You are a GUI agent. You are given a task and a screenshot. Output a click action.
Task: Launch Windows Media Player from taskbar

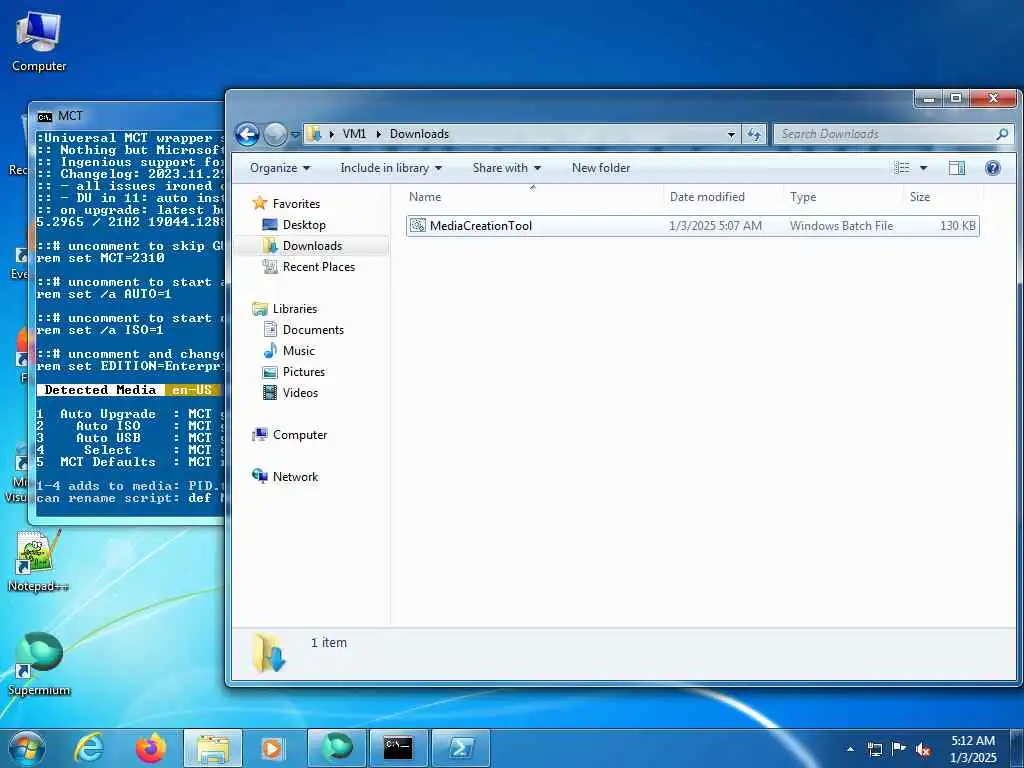click(x=272, y=748)
